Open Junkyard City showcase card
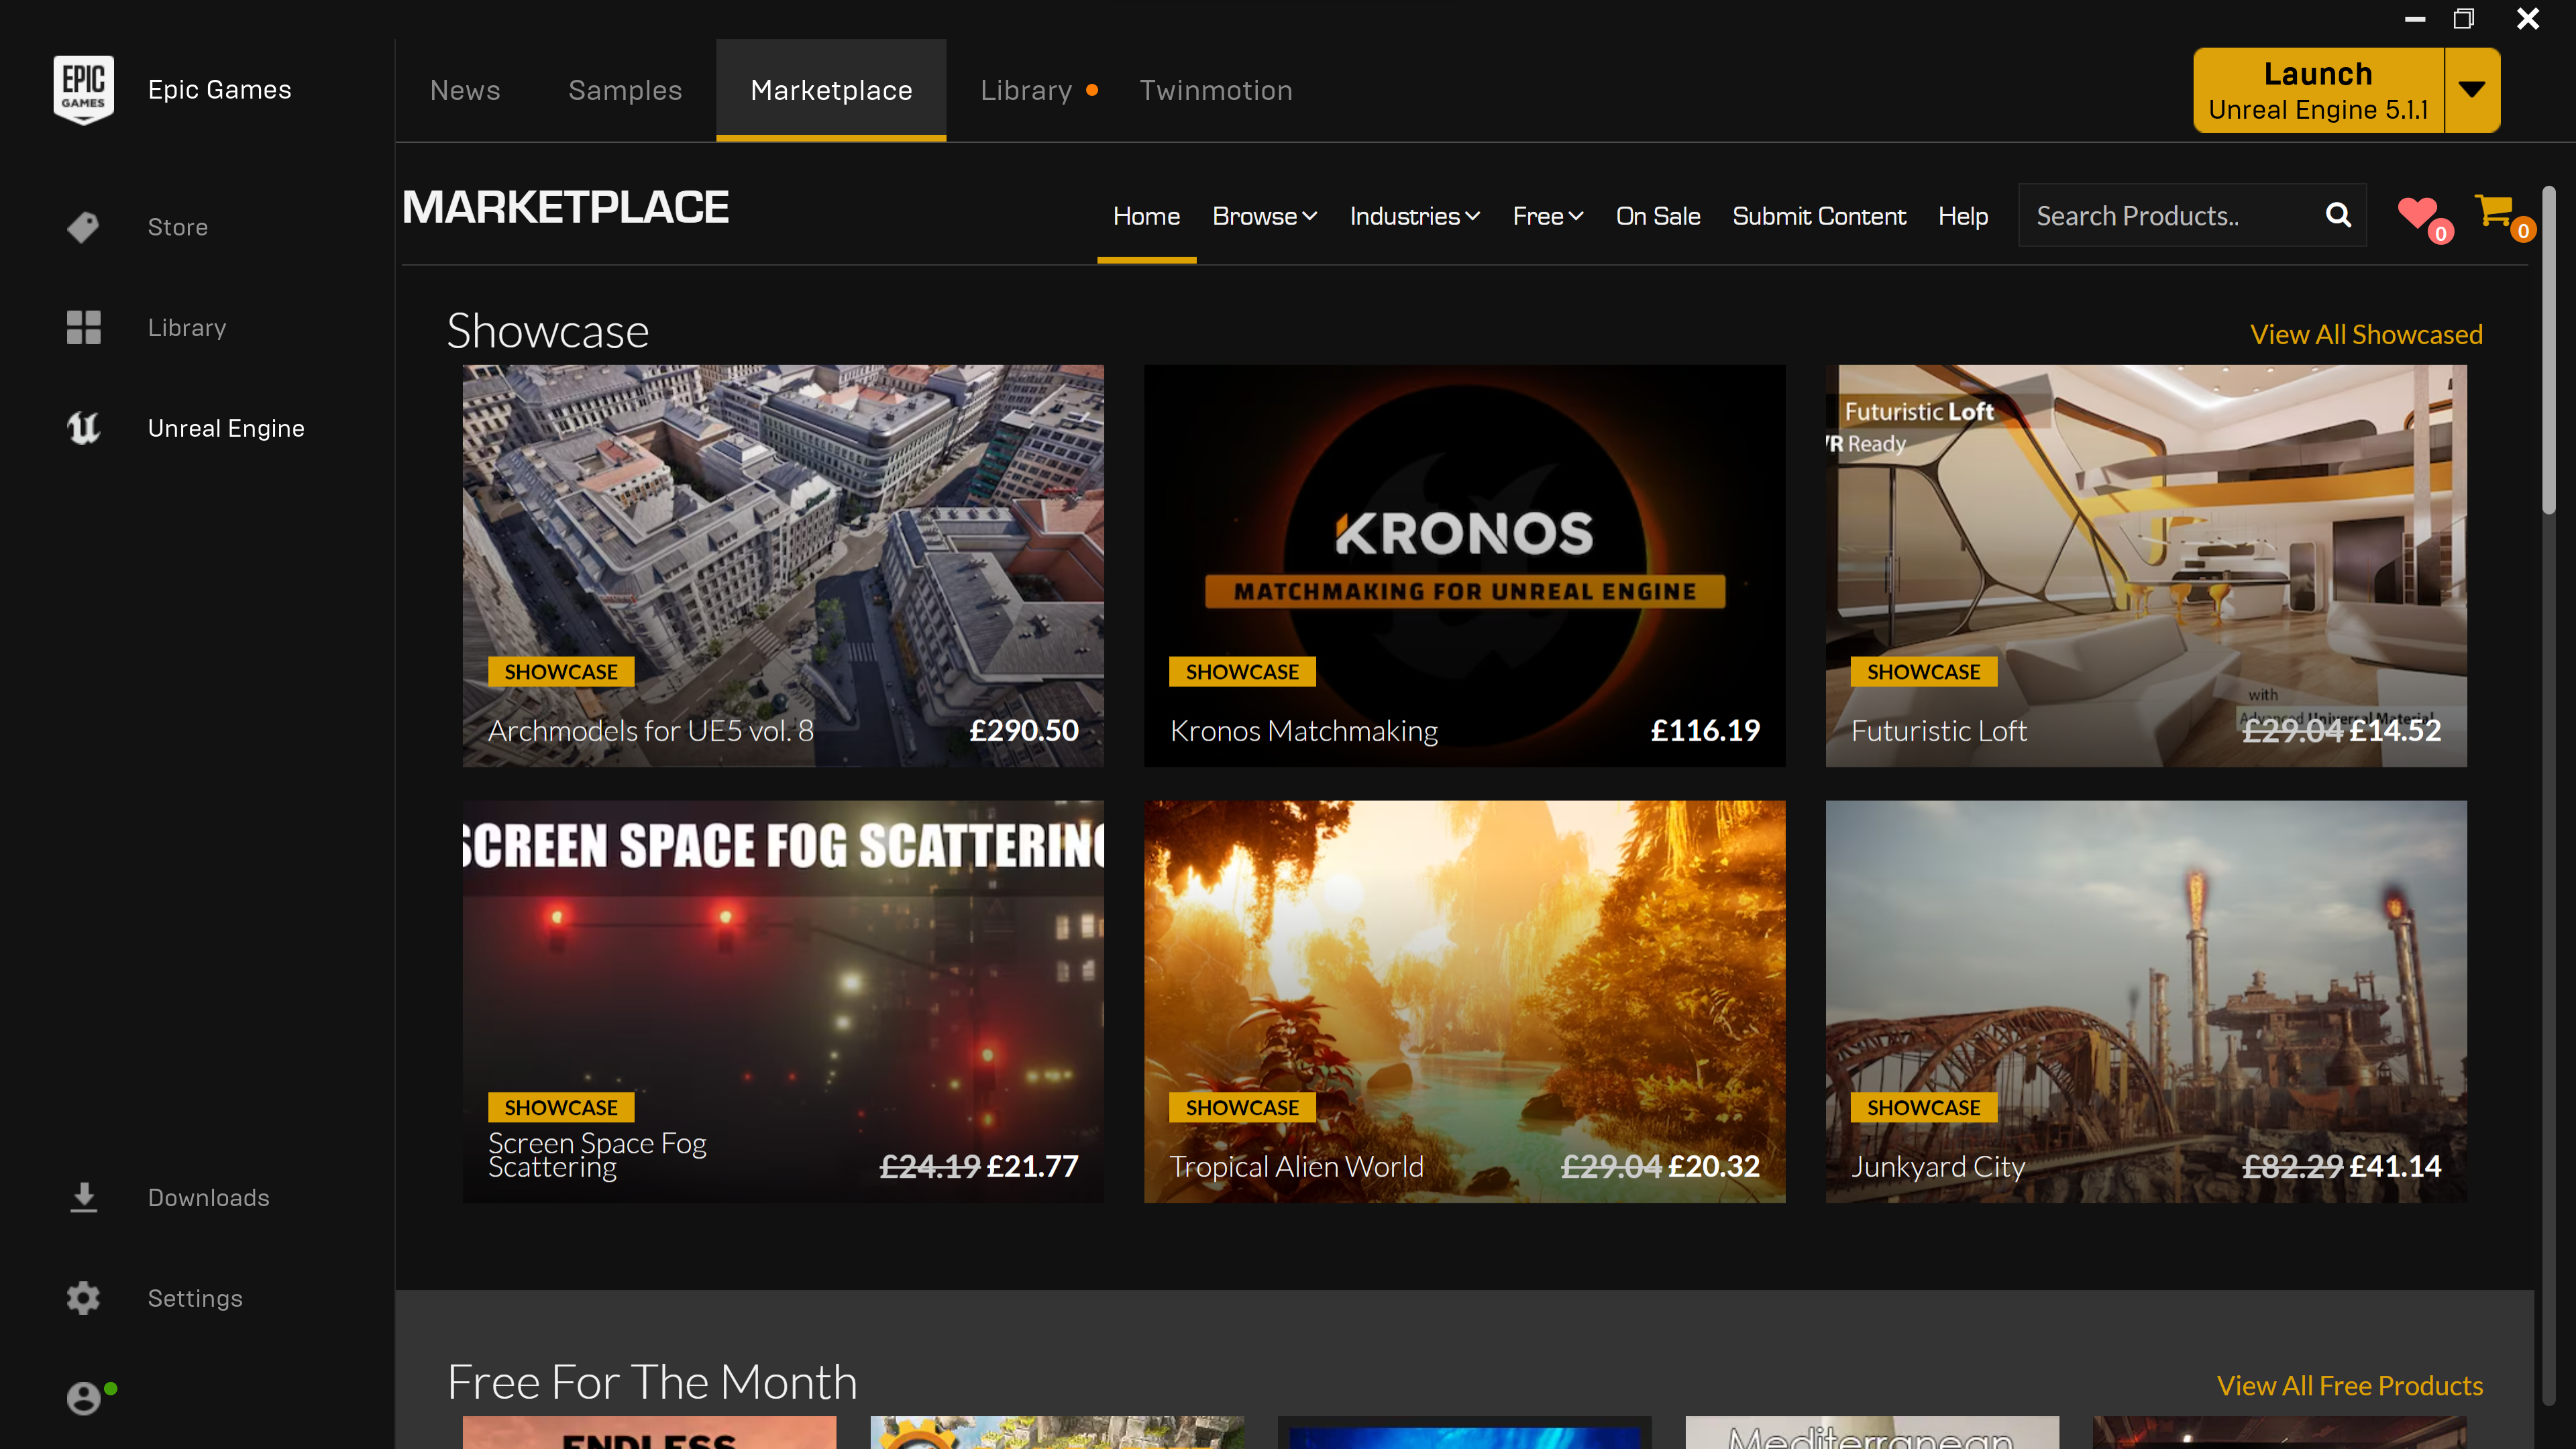Screen dimensions: 2576x1449 point(2146,1001)
